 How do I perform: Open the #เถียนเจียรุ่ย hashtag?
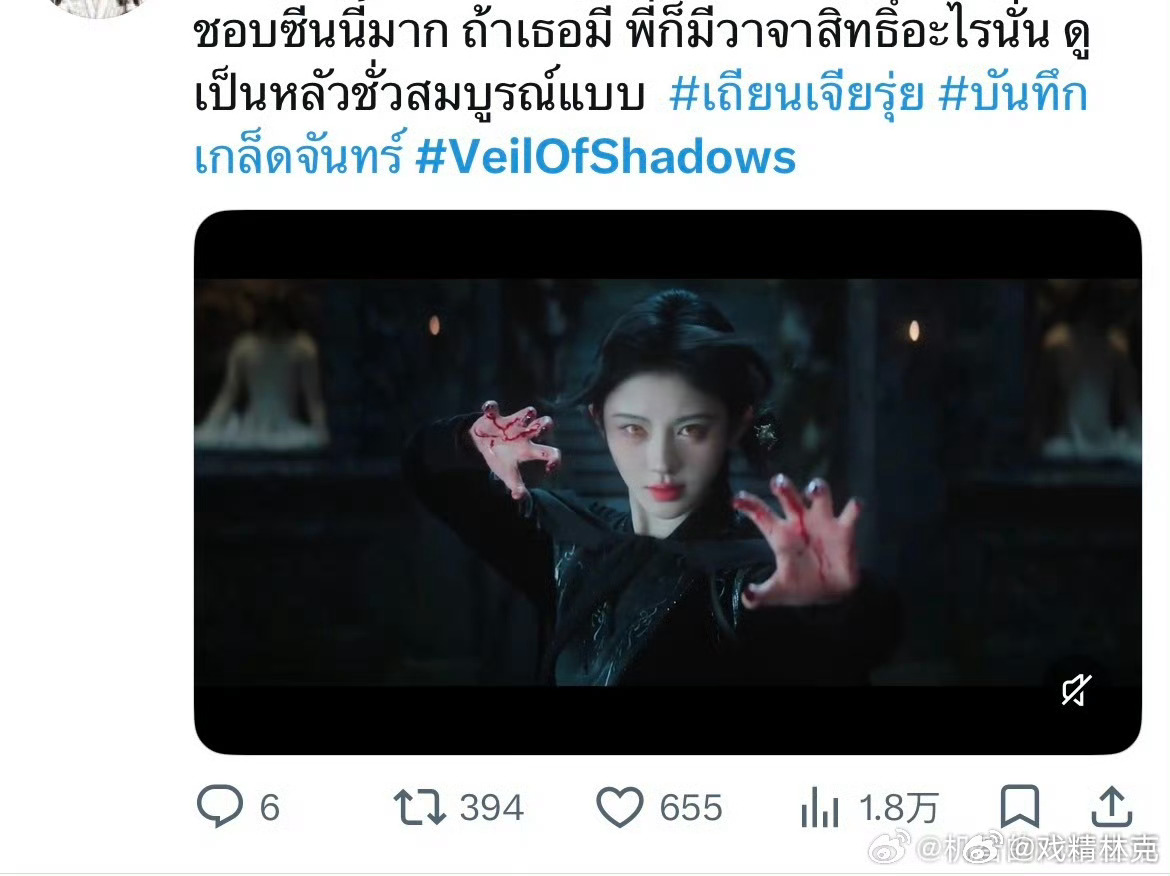coord(797,96)
